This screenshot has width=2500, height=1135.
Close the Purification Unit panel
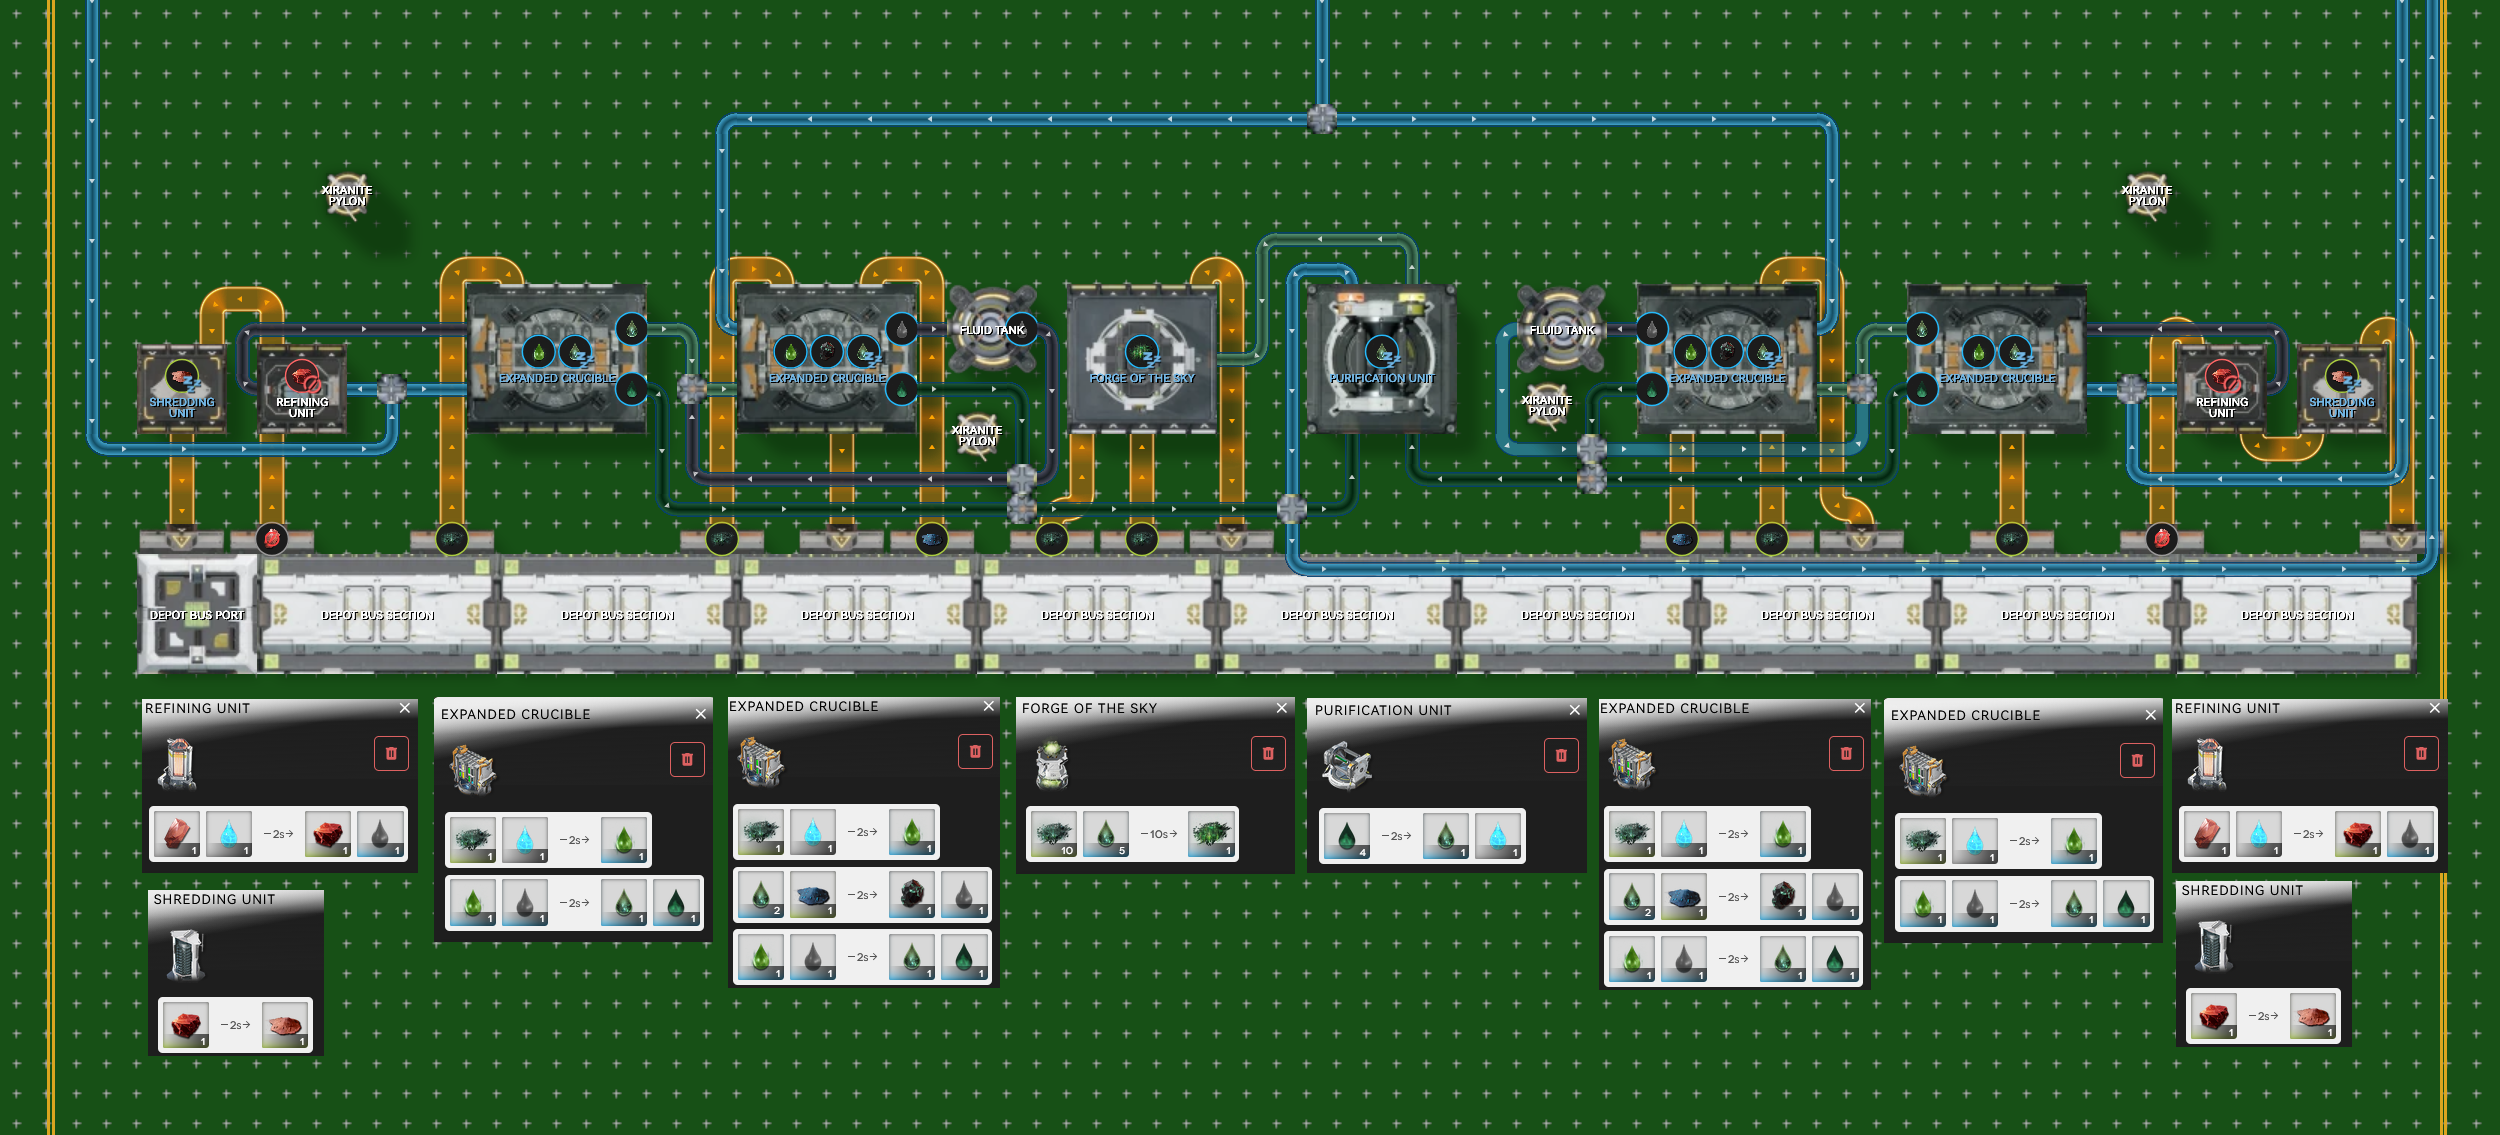pyautogui.click(x=1575, y=710)
